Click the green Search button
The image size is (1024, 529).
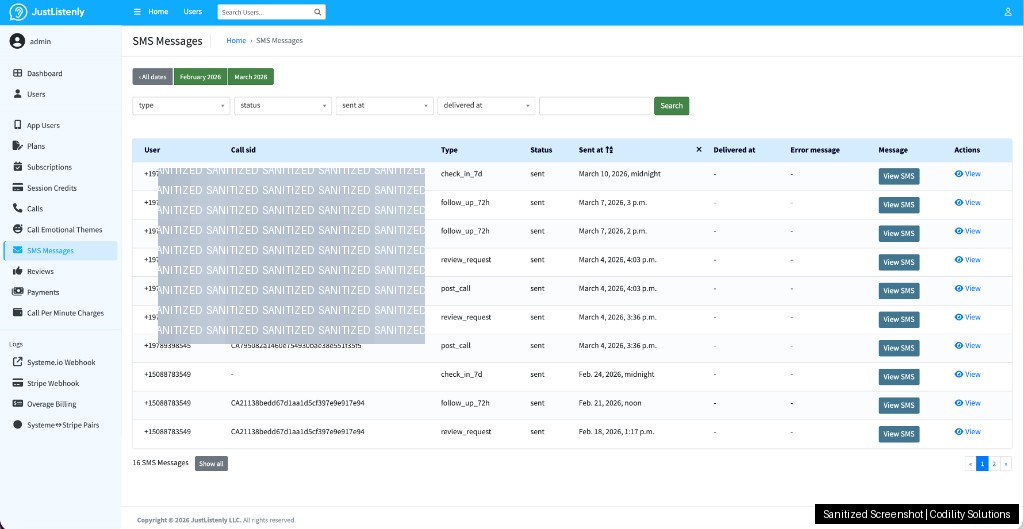[671, 106]
